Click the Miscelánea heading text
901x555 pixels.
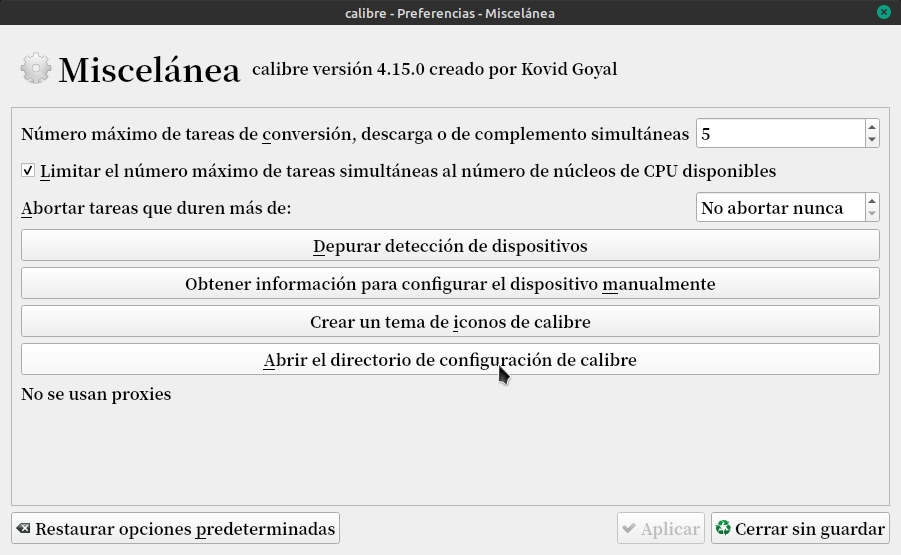click(149, 70)
